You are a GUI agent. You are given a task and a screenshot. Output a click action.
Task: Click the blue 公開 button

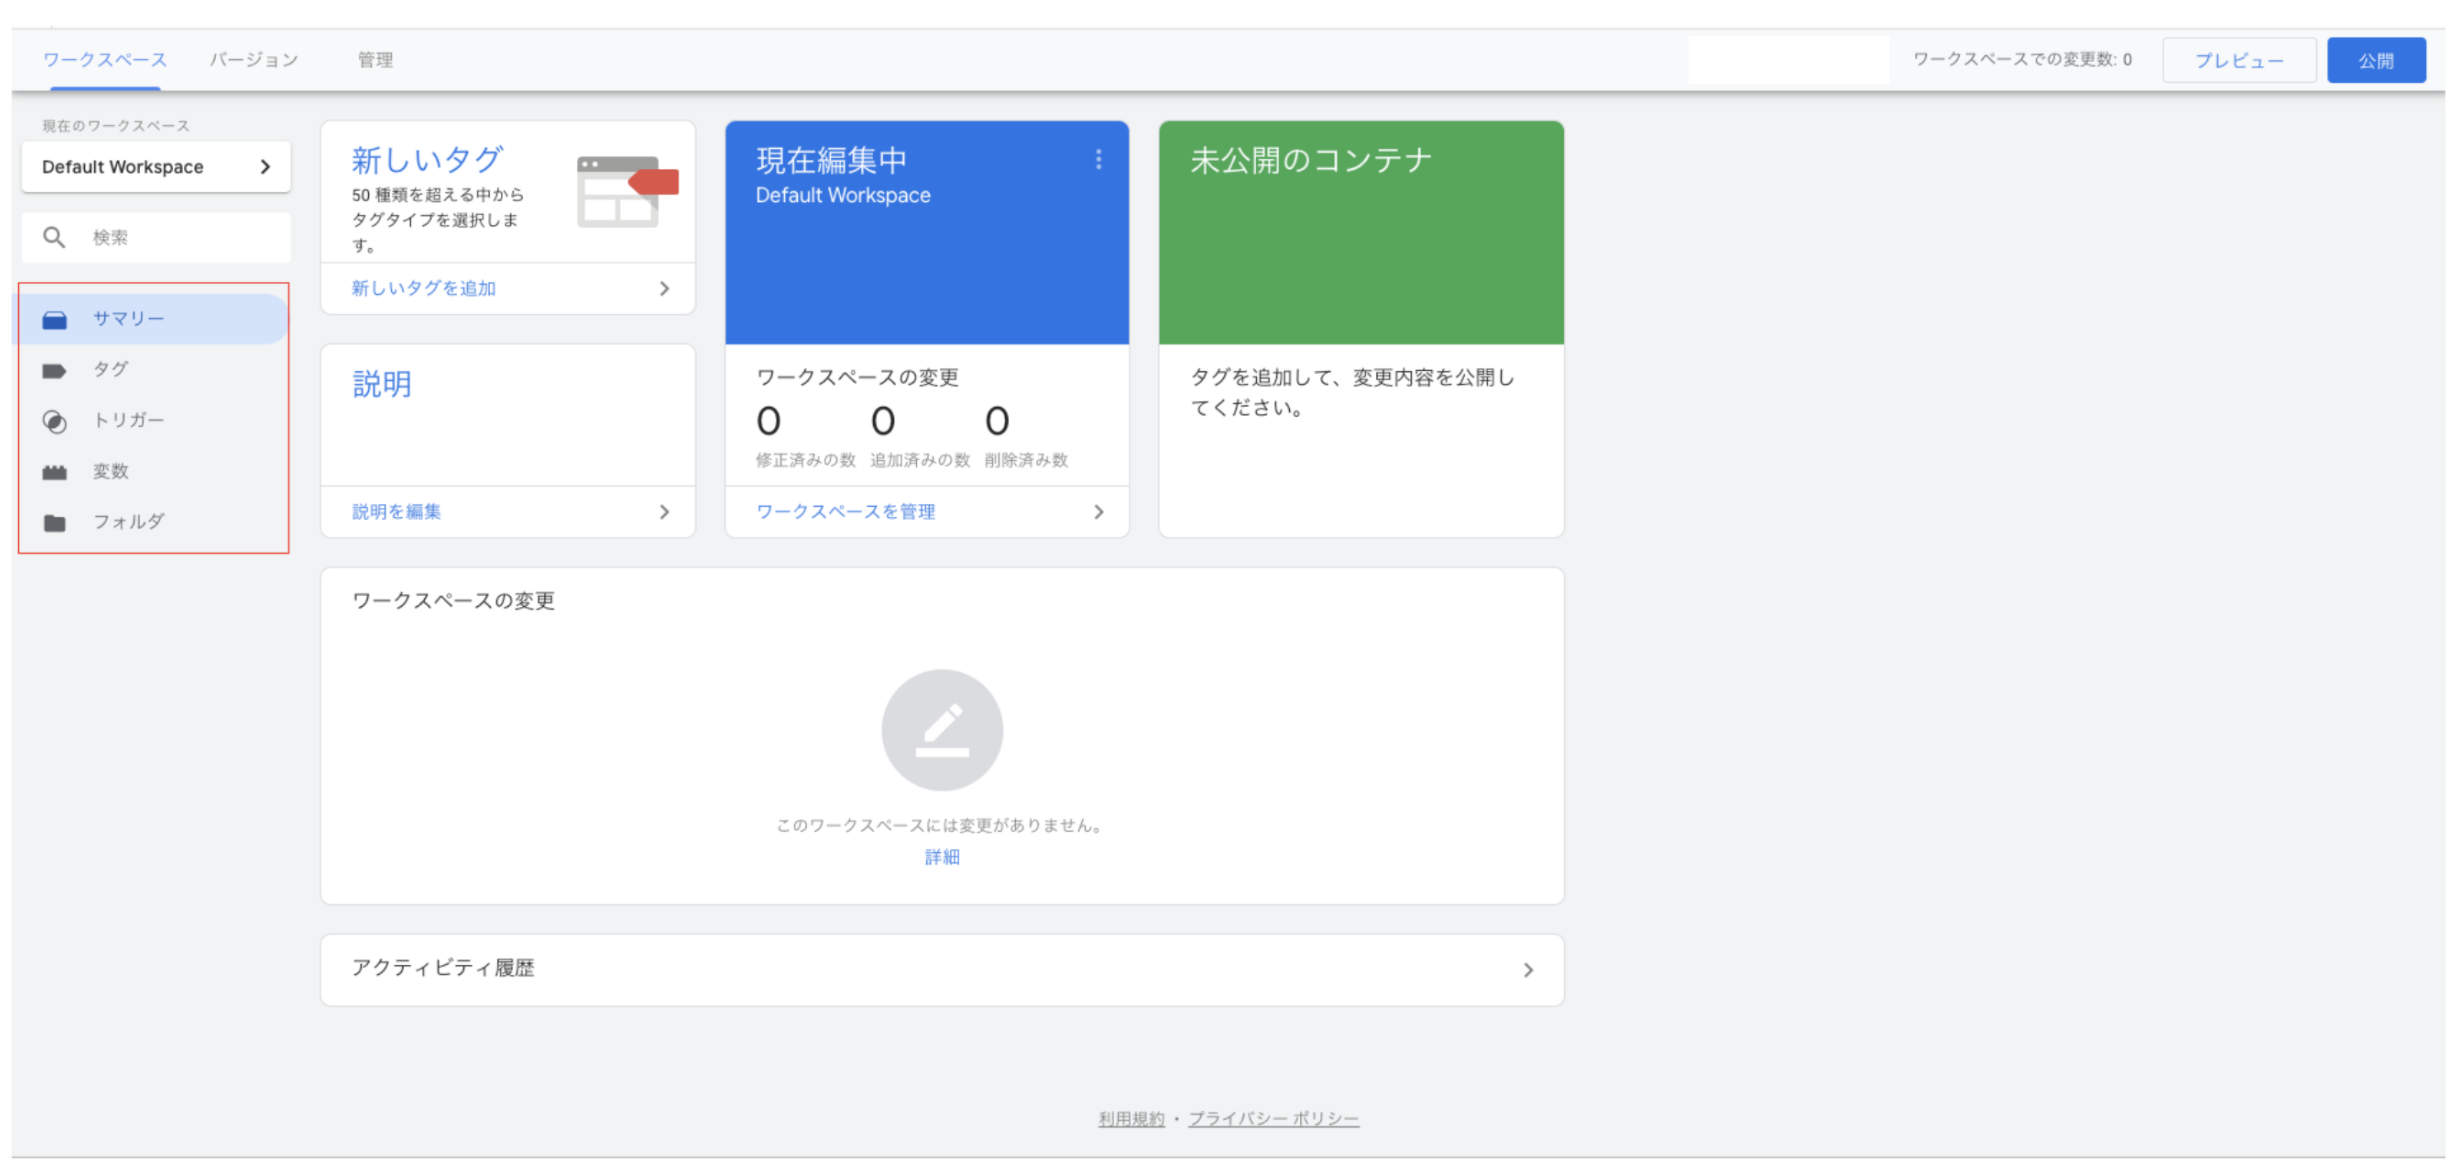pyautogui.click(x=2375, y=61)
